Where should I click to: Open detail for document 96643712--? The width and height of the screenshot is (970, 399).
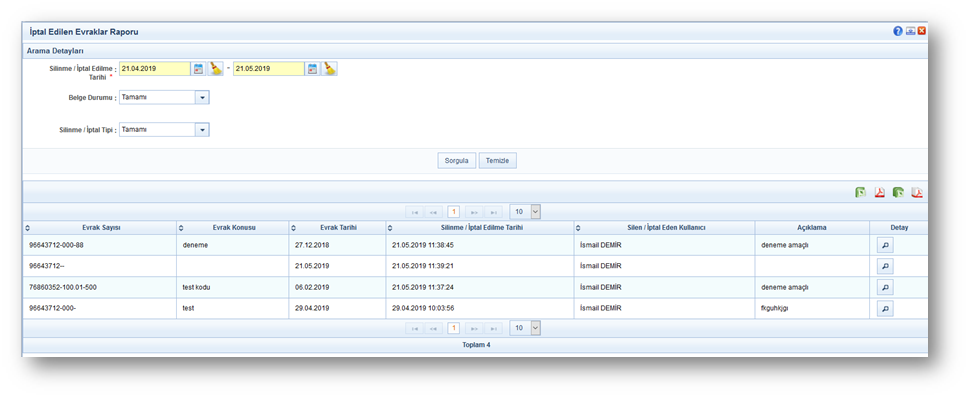coord(885,266)
